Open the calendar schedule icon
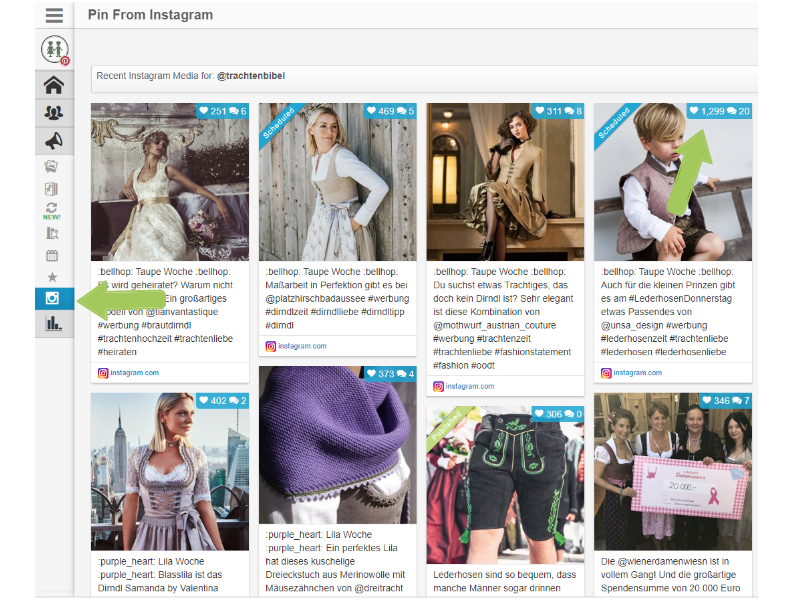 click(52, 255)
